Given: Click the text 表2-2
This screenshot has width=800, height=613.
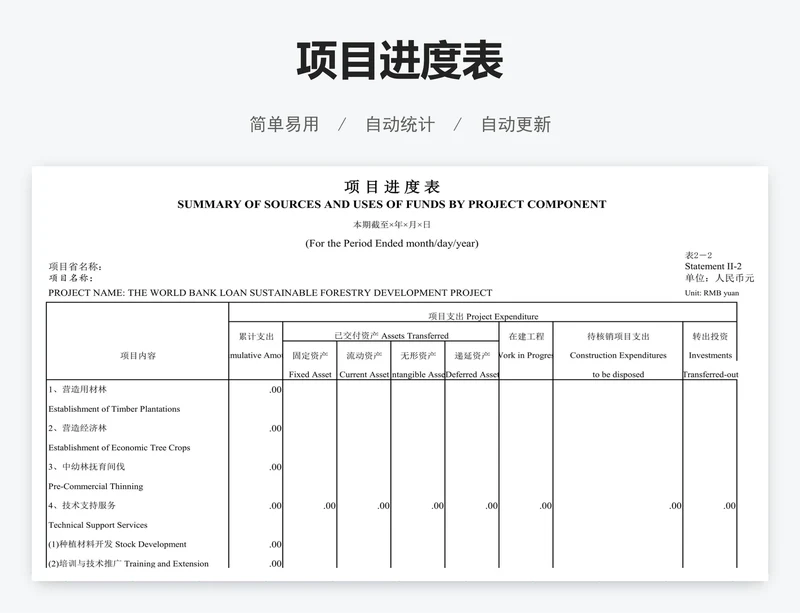Looking at the screenshot, I should 698,255.
